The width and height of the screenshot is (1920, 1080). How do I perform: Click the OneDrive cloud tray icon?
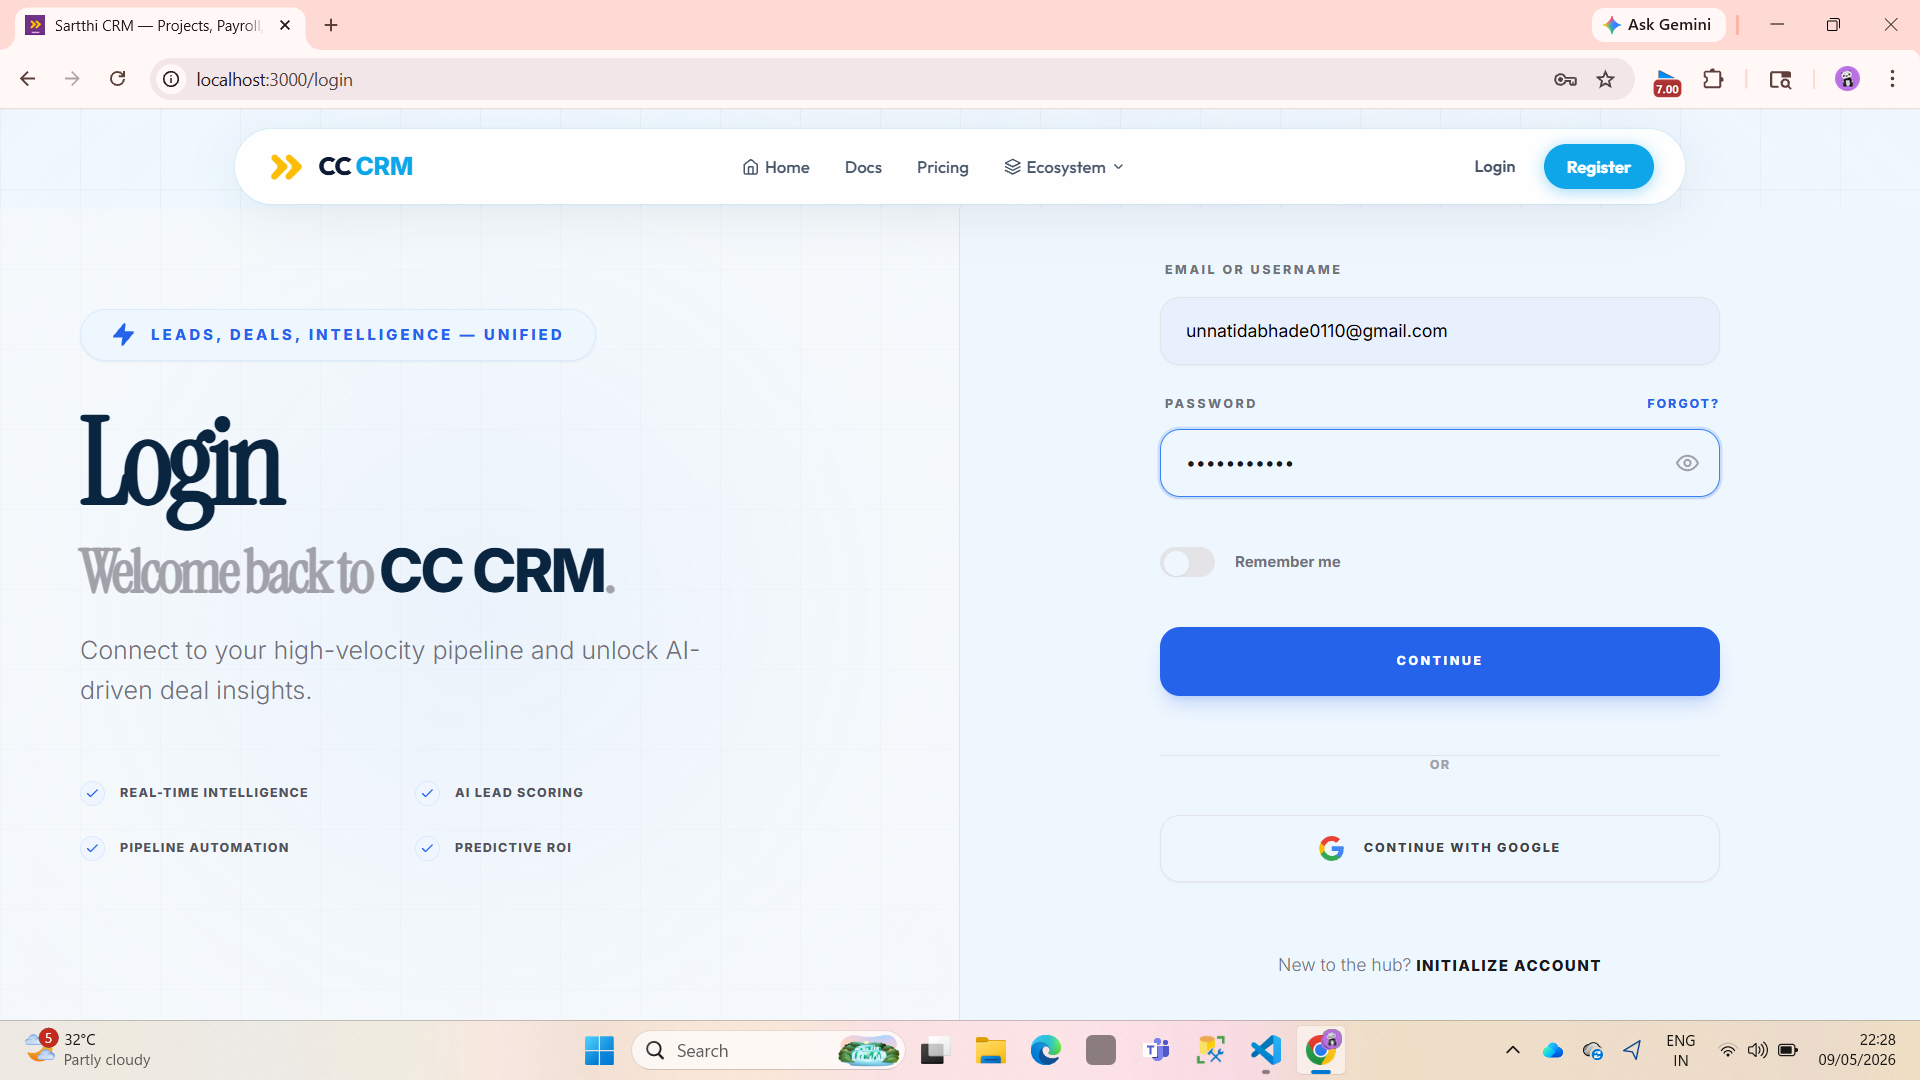pos(1552,1051)
